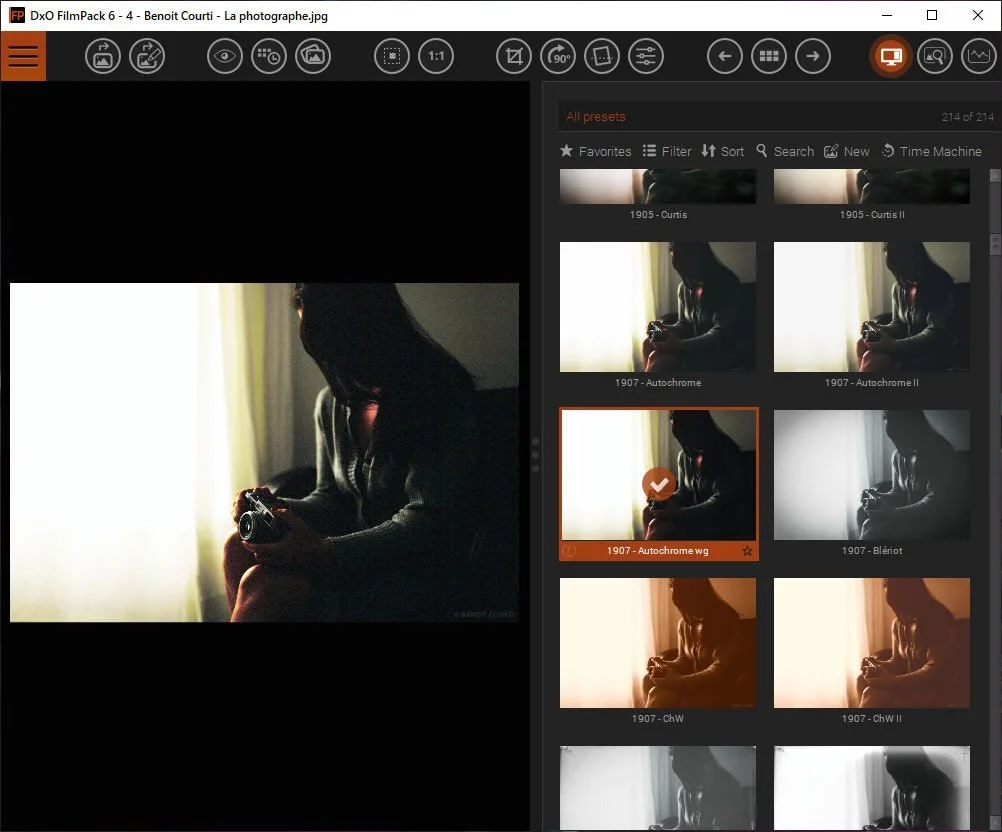Toggle the histogram panel icon
Screen dimensions: 1002x832
[979, 56]
